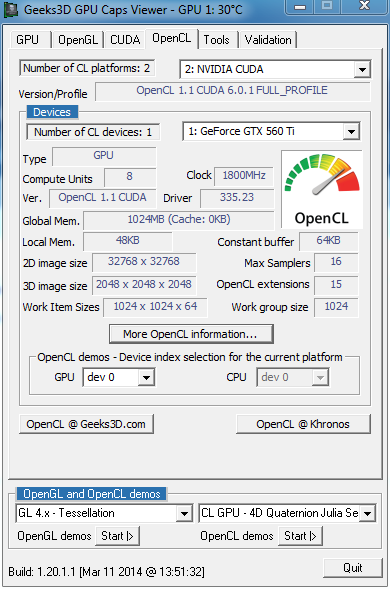Click the OpenCL extensions value 15
Viewport: 390px width, 589px height.
pos(336,285)
